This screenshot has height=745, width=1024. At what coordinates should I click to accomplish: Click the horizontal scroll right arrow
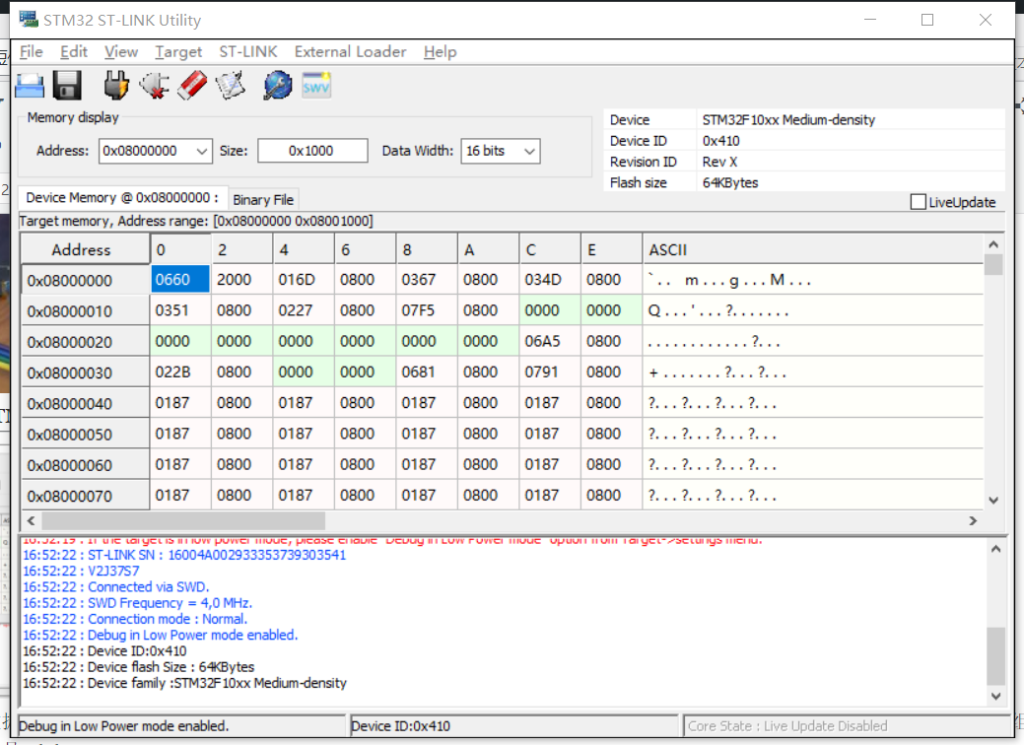point(973,520)
